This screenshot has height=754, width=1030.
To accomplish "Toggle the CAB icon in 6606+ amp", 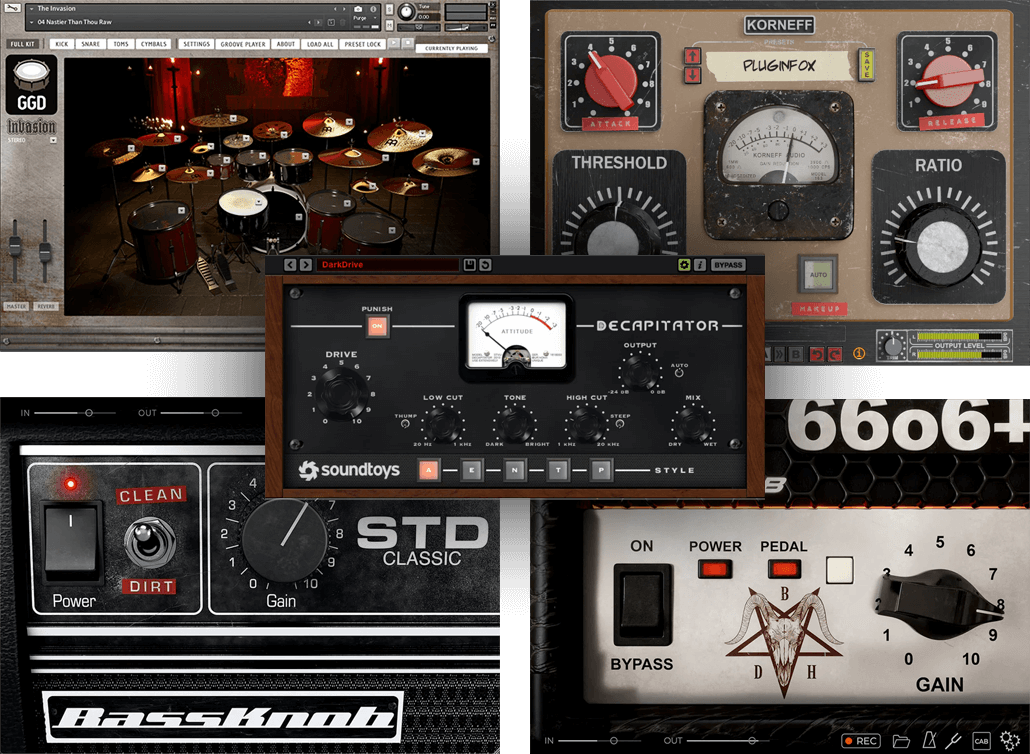I will pyautogui.click(x=981, y=741).
